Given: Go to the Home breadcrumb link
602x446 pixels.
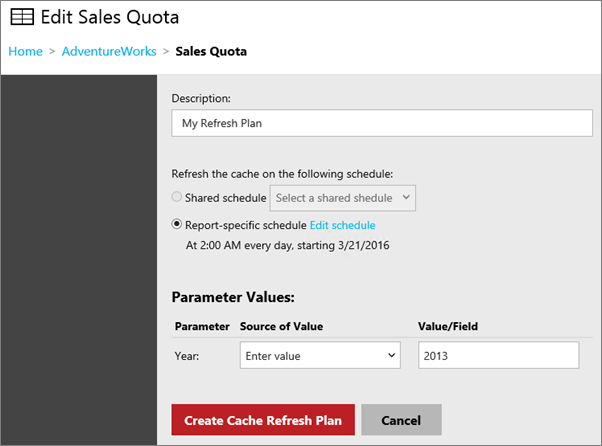Looking at the screenshot, I should pos(25,51).
